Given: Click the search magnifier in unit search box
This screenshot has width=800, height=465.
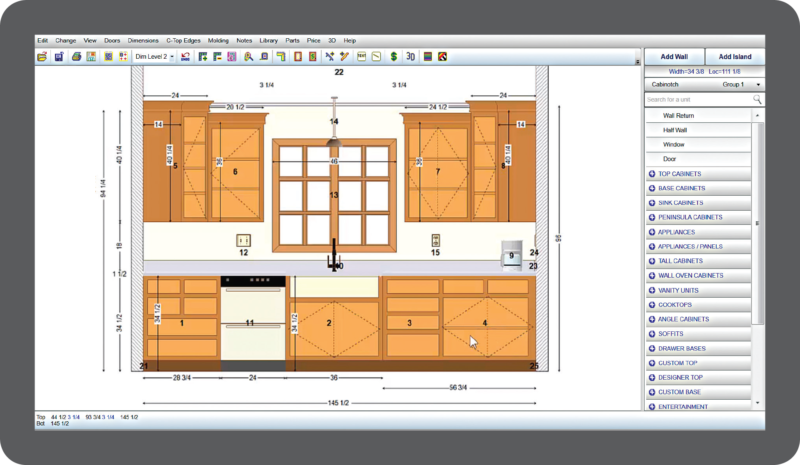Looking at the screenshot, I should (x=757, y=100).
